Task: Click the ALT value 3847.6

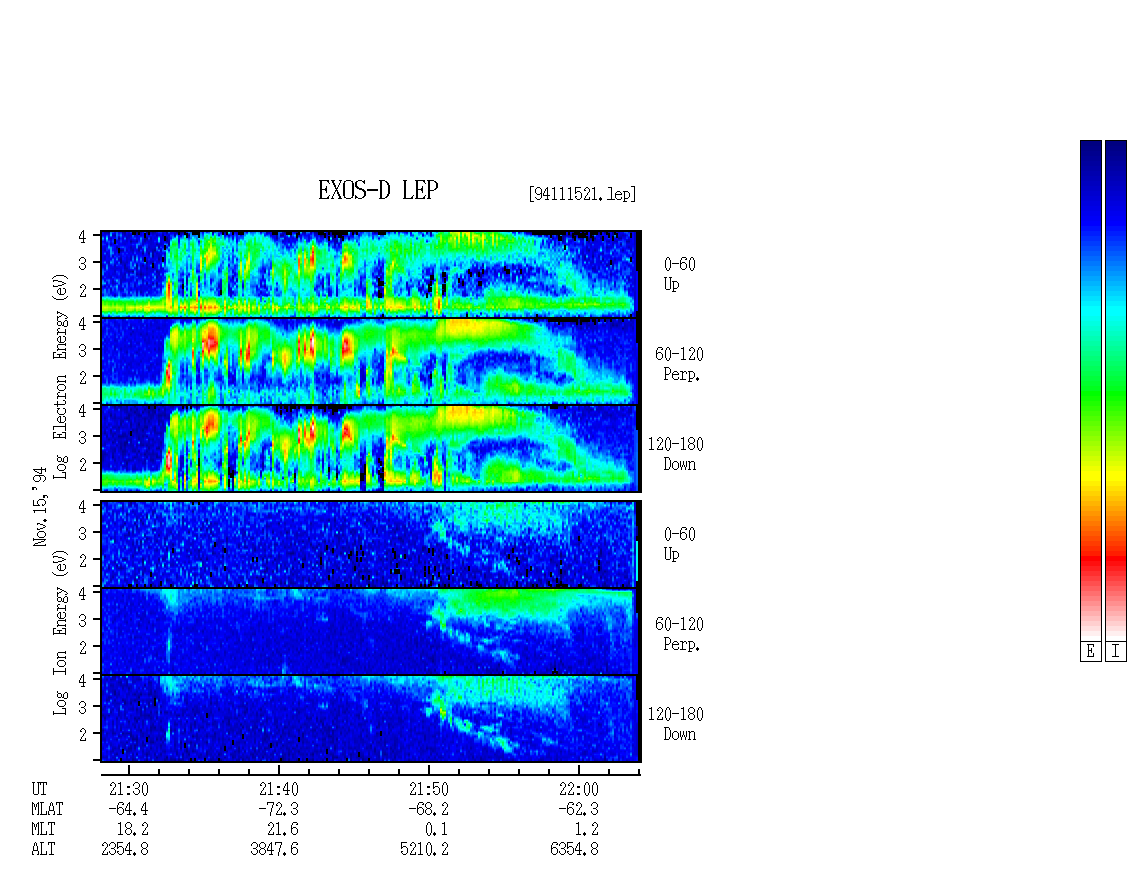Action: pos(275,850)
